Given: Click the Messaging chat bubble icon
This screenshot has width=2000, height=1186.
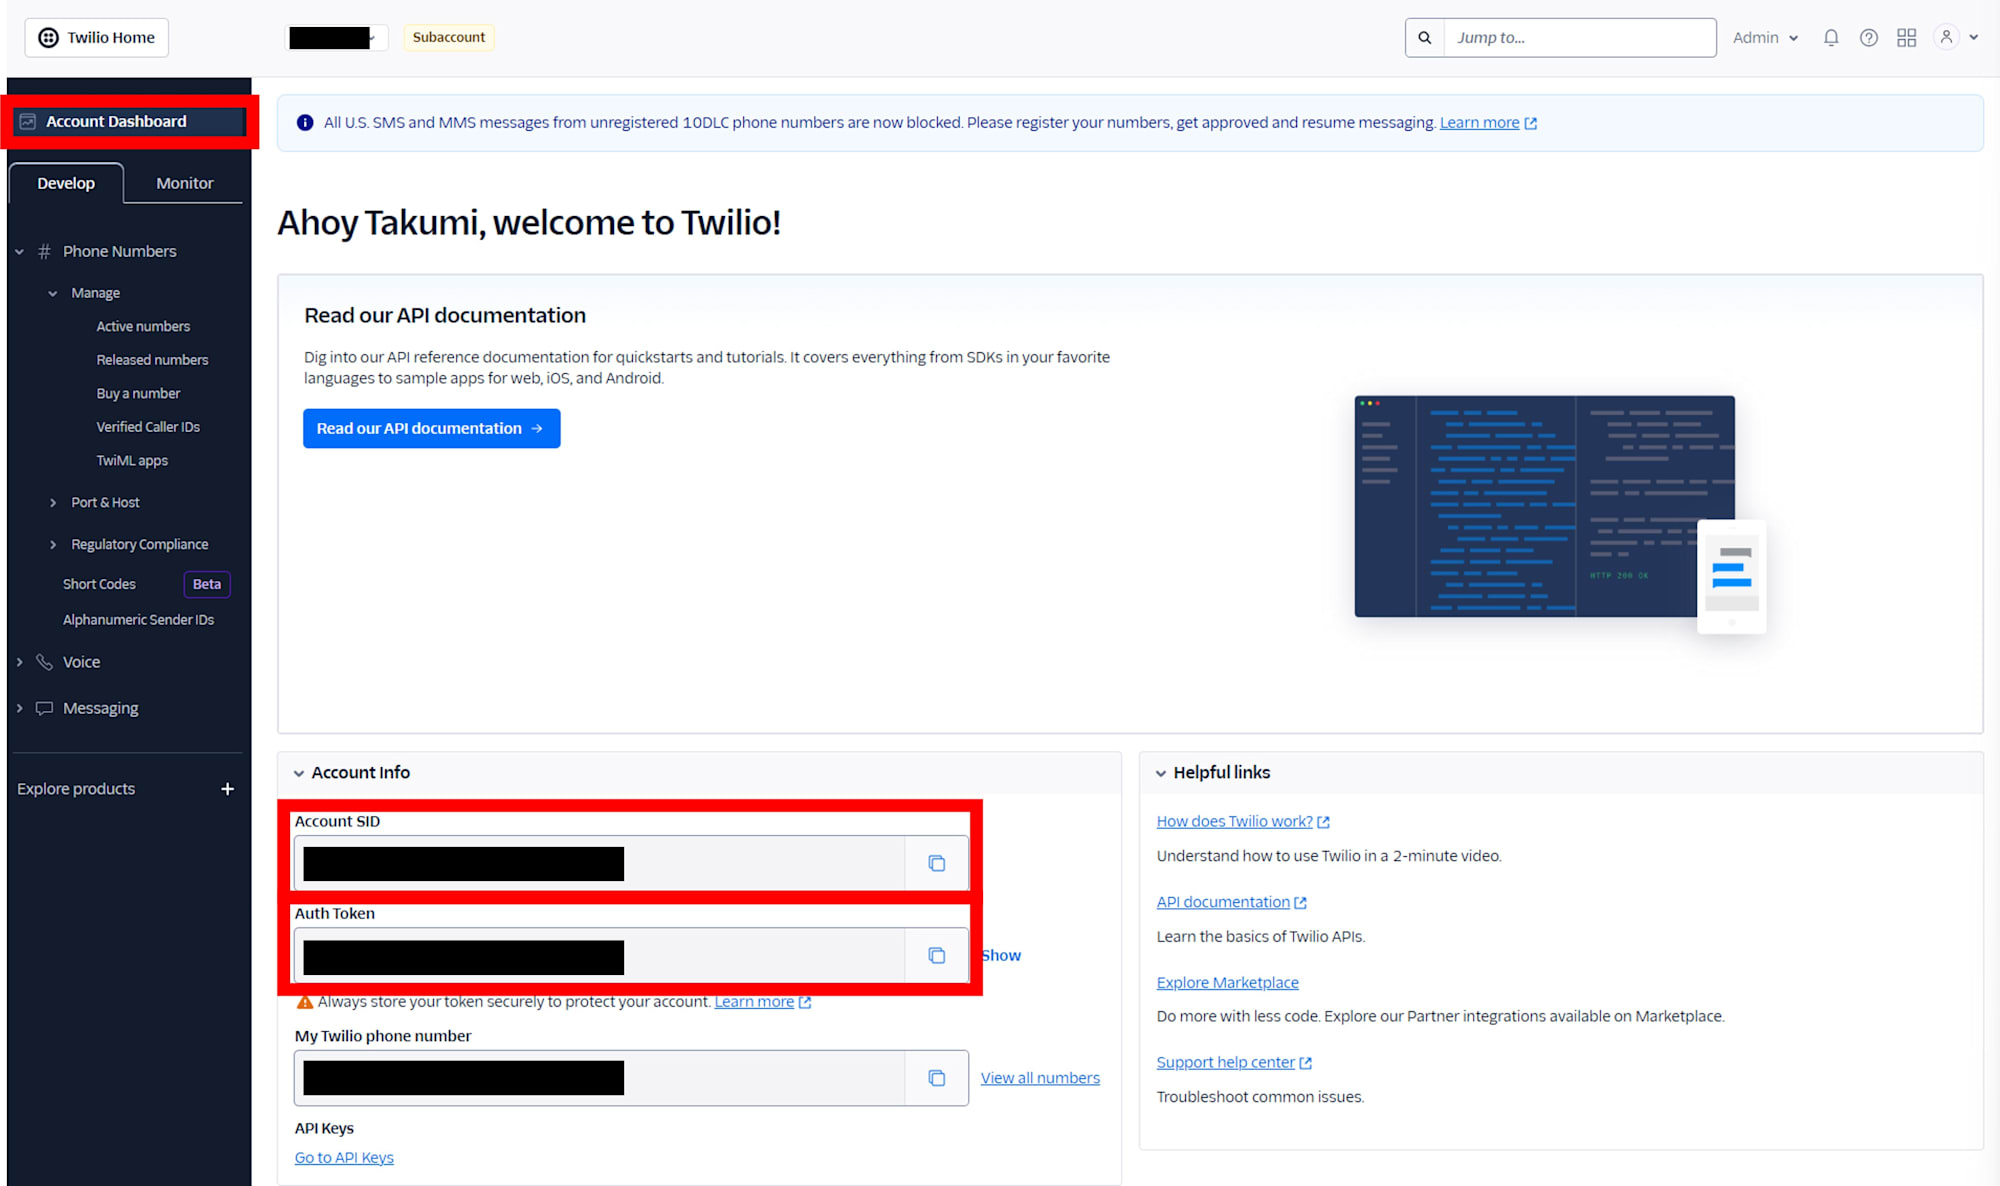Looking at the screenshot, I should pos(44,708).
